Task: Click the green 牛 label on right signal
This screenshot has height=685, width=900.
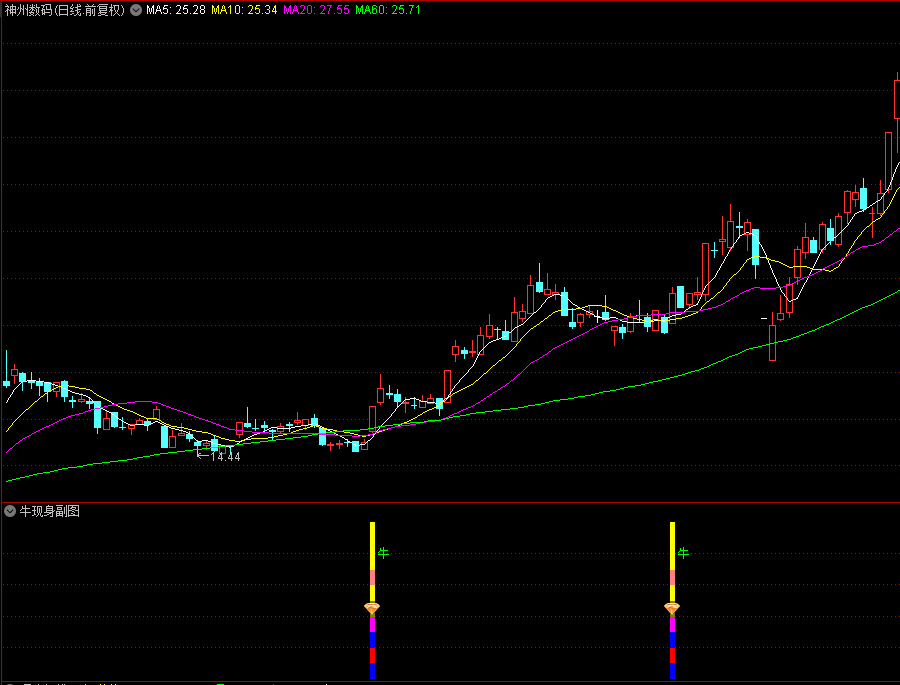Action: [683, 553]
